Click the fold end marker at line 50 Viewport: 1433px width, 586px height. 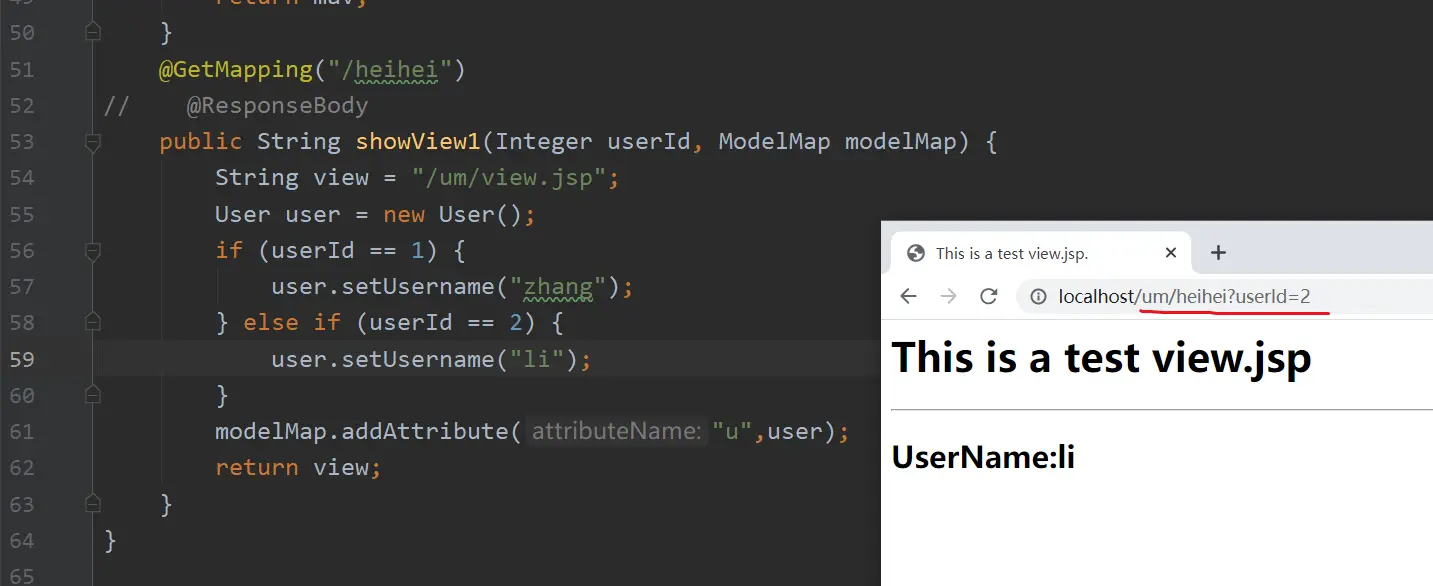(93, 33)
